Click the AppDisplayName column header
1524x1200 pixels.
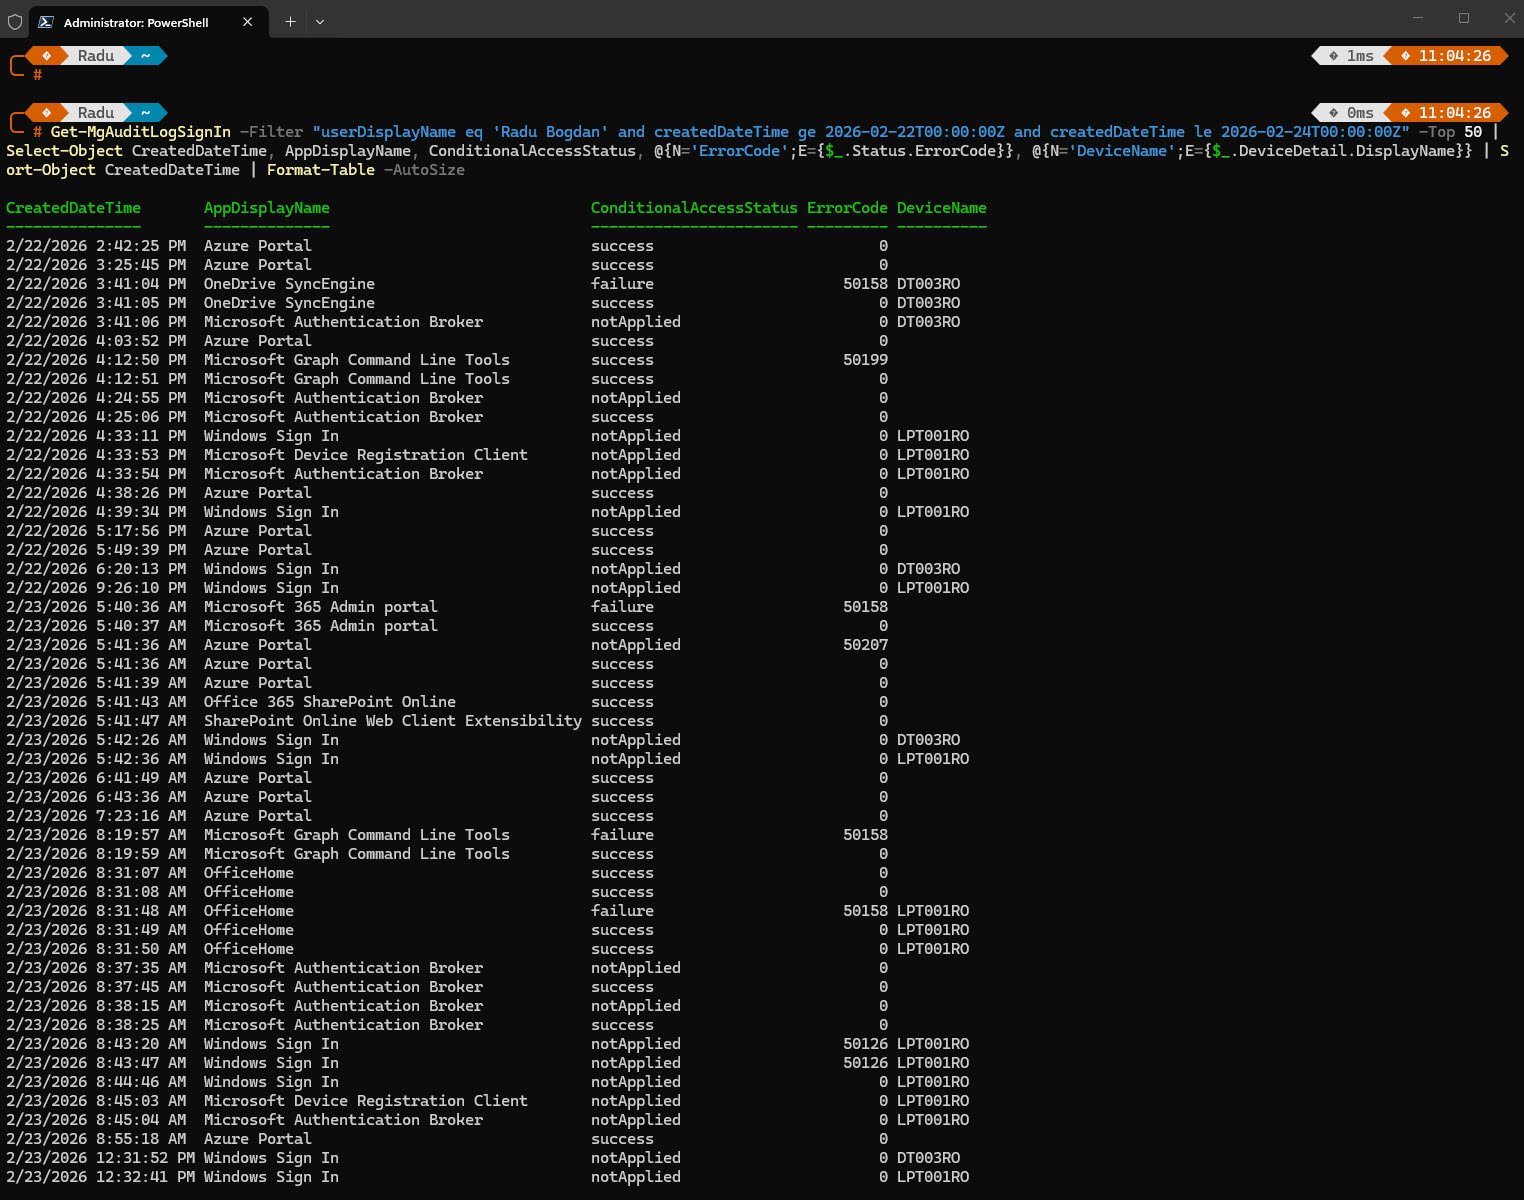[266, 208]
